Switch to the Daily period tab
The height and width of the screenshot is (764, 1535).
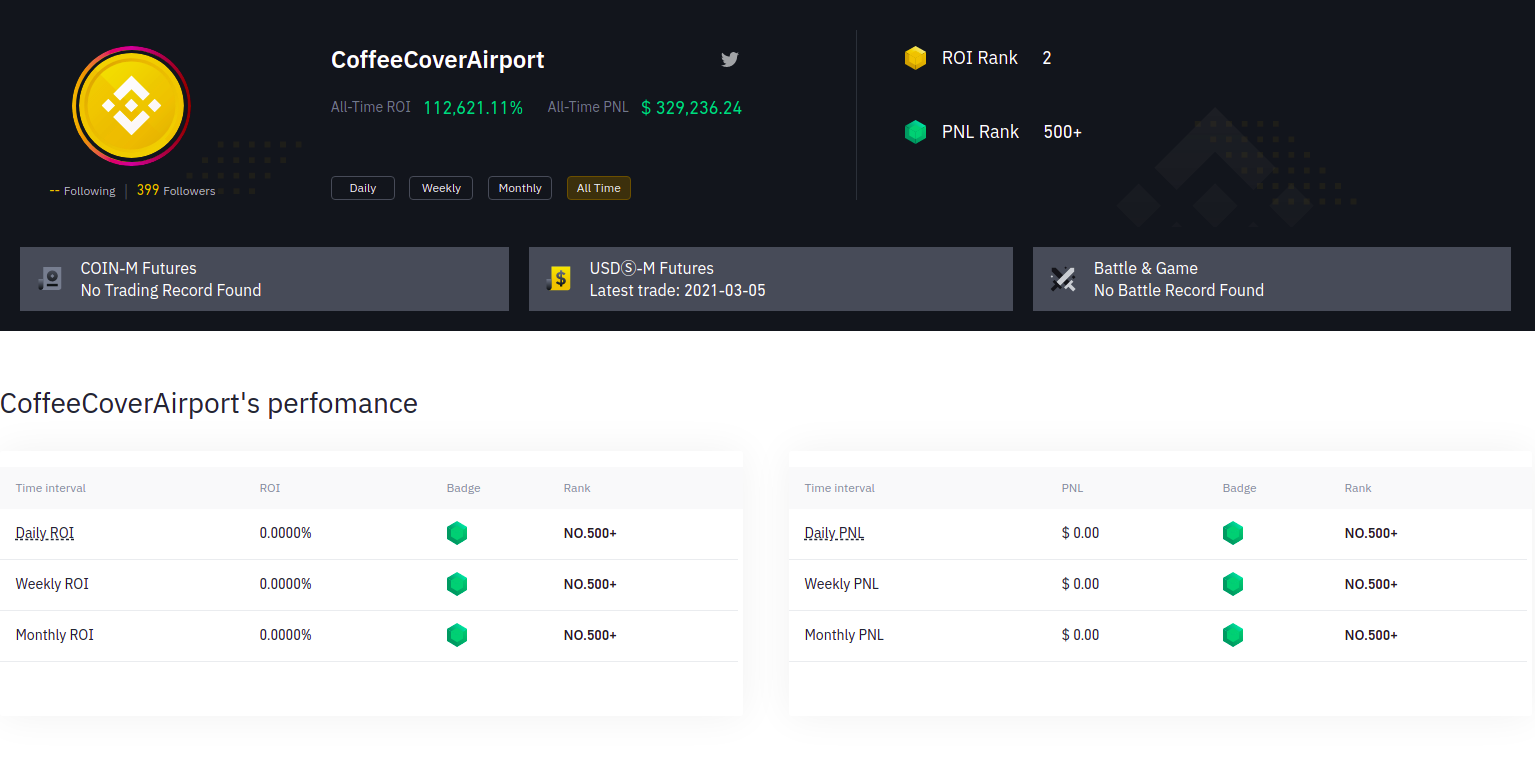coord(363,188)
